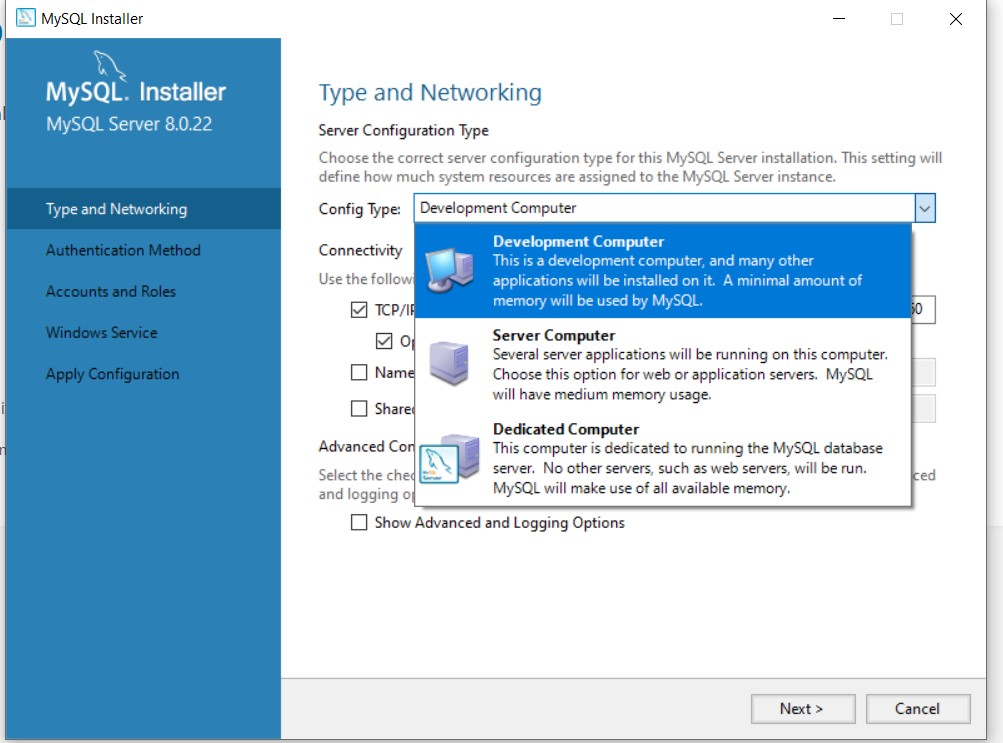Check Show Advanced and Logging Options

359,522
